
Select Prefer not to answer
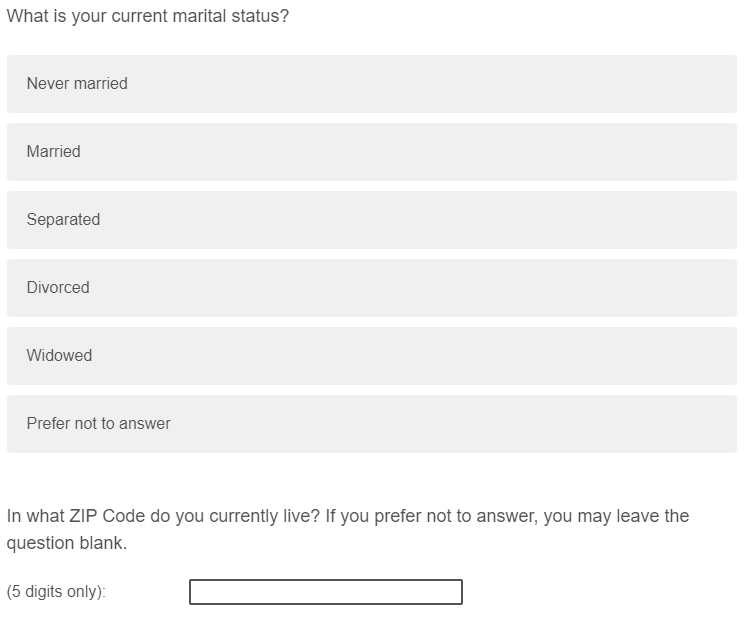point(371,424)
